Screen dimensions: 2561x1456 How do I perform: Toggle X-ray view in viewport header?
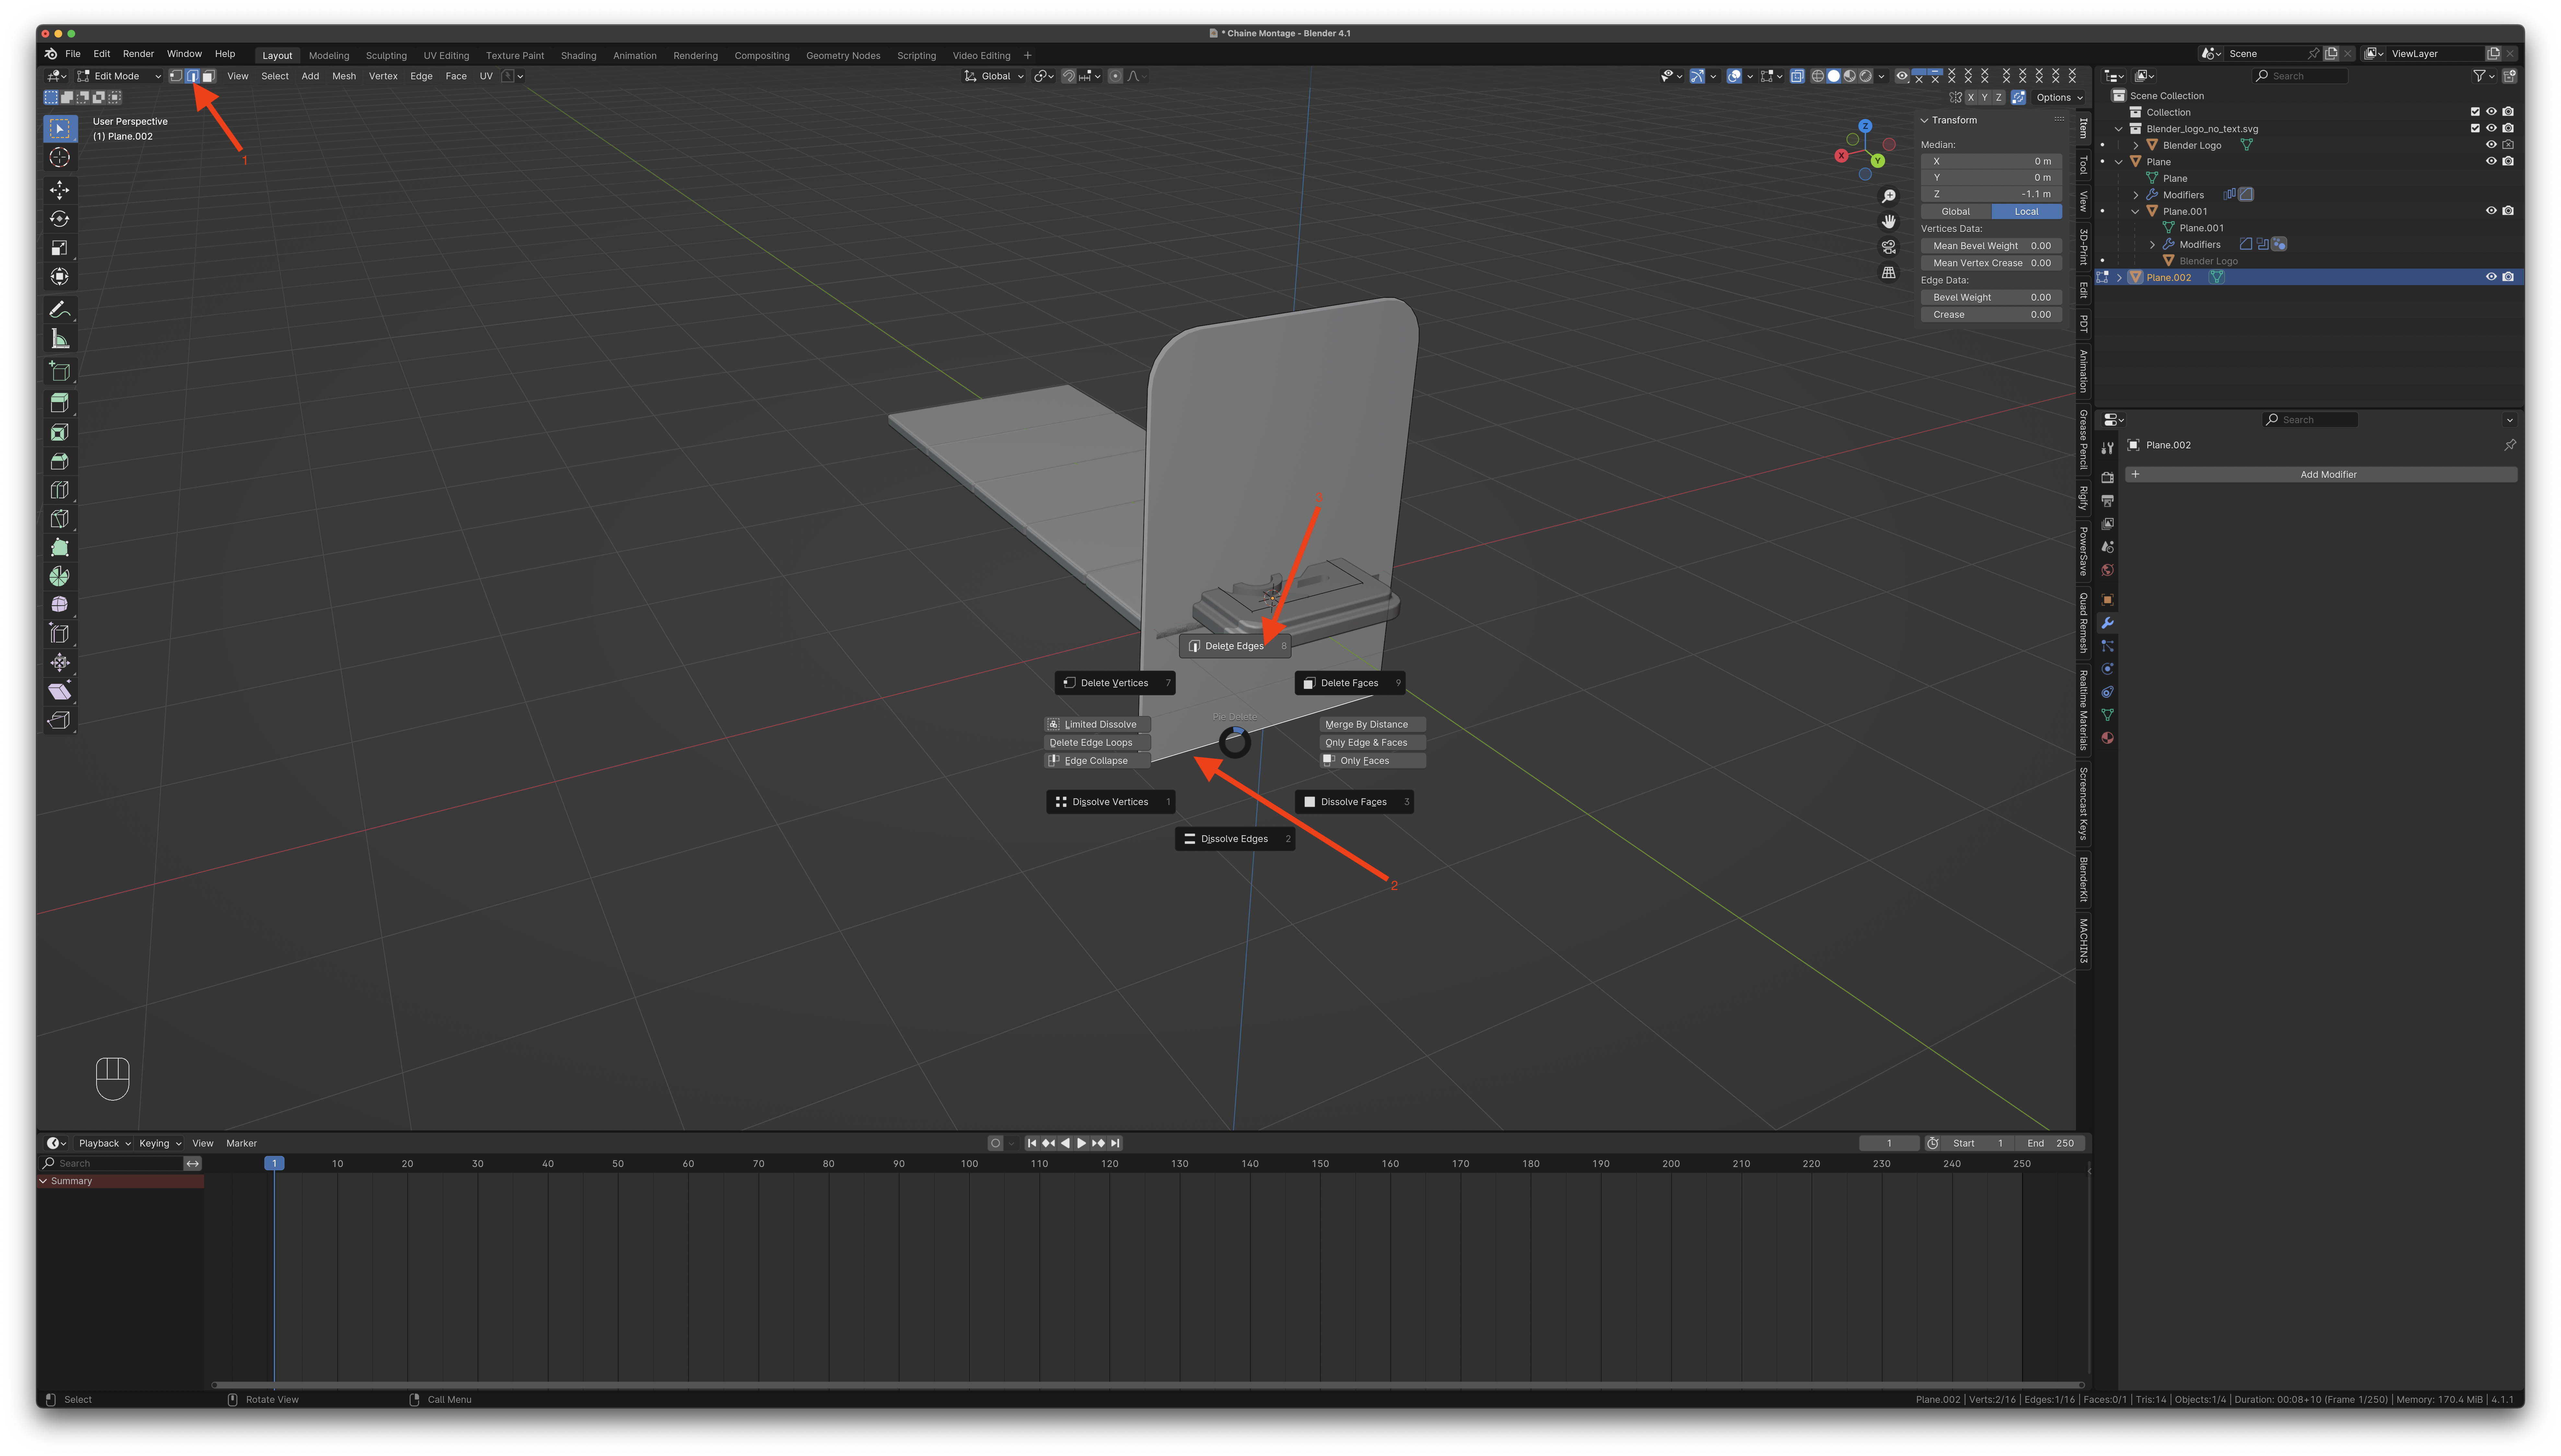point(1797,76)
